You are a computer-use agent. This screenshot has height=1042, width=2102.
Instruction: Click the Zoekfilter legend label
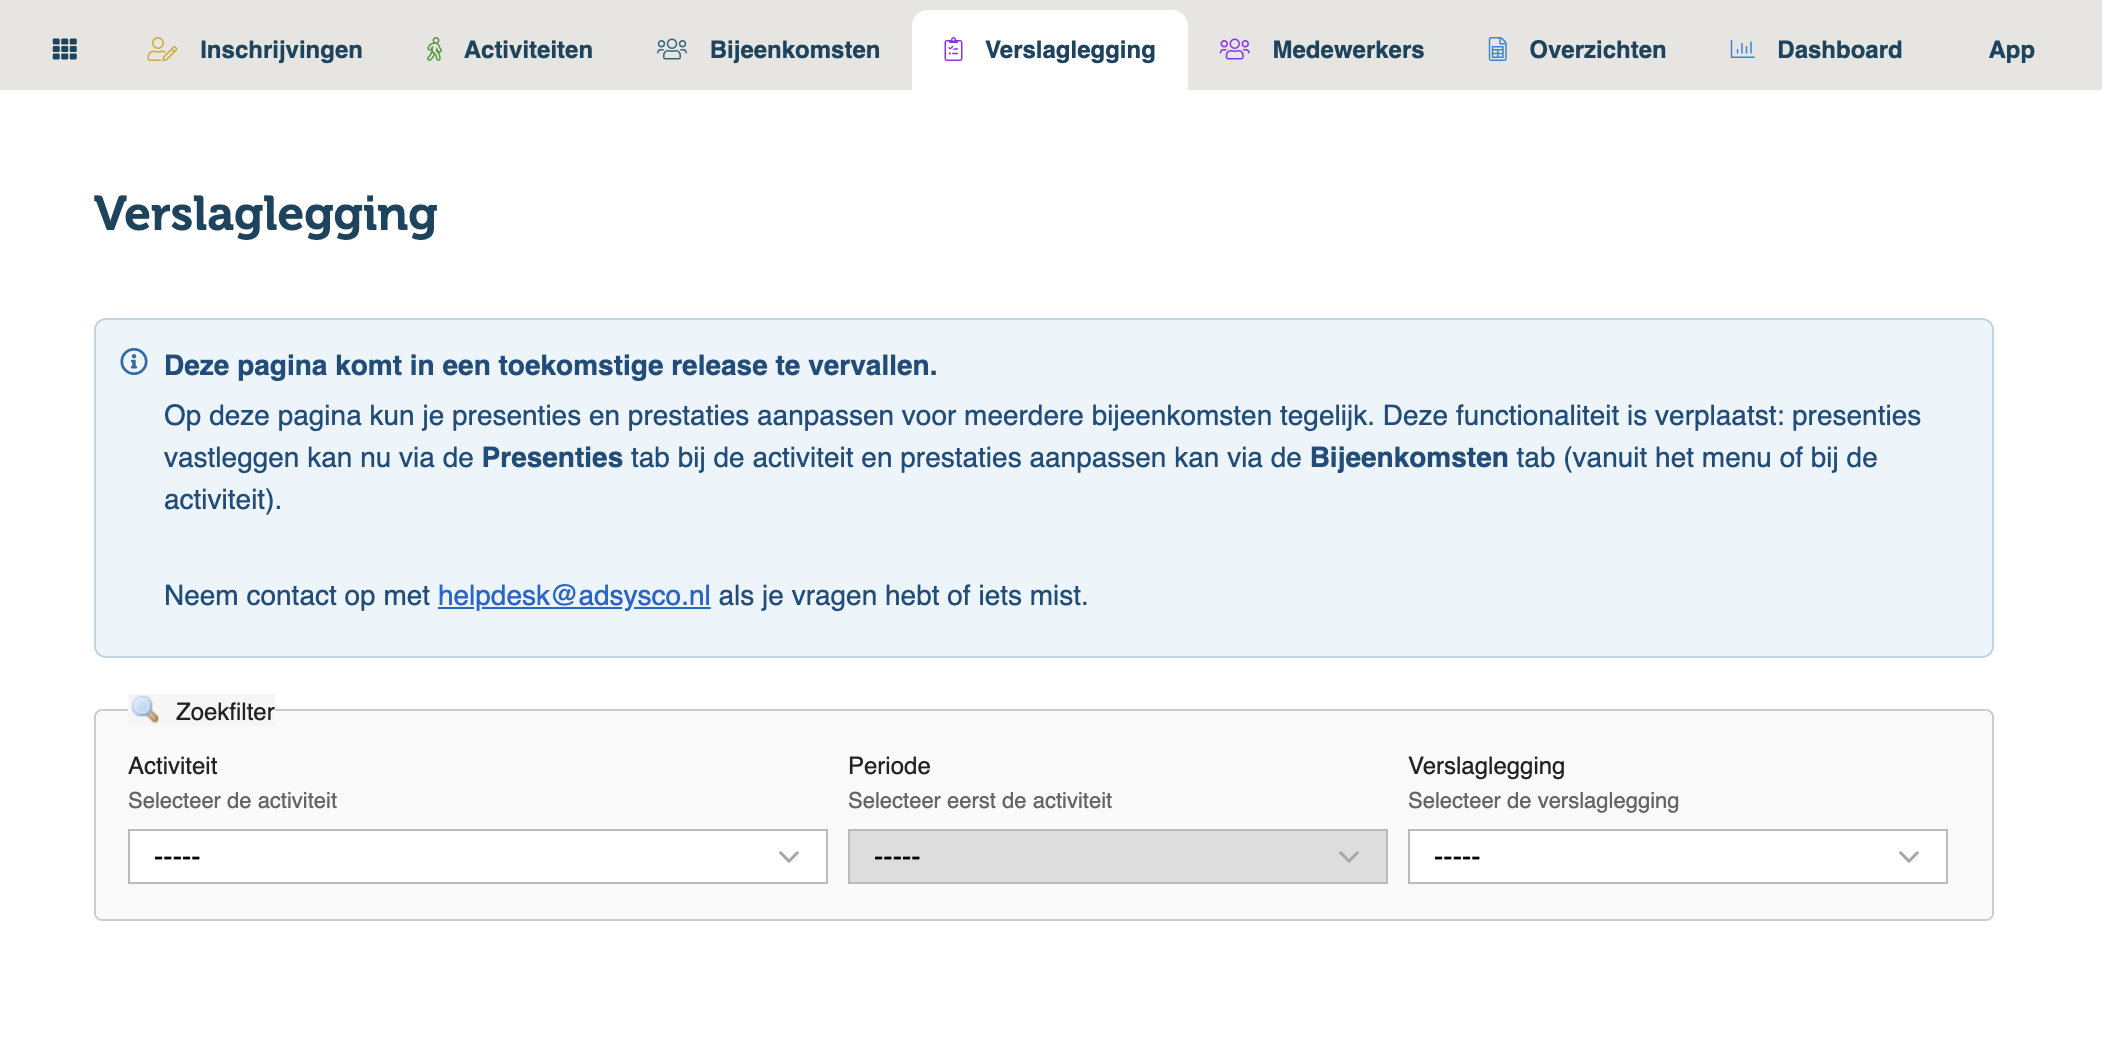point(225,711)
